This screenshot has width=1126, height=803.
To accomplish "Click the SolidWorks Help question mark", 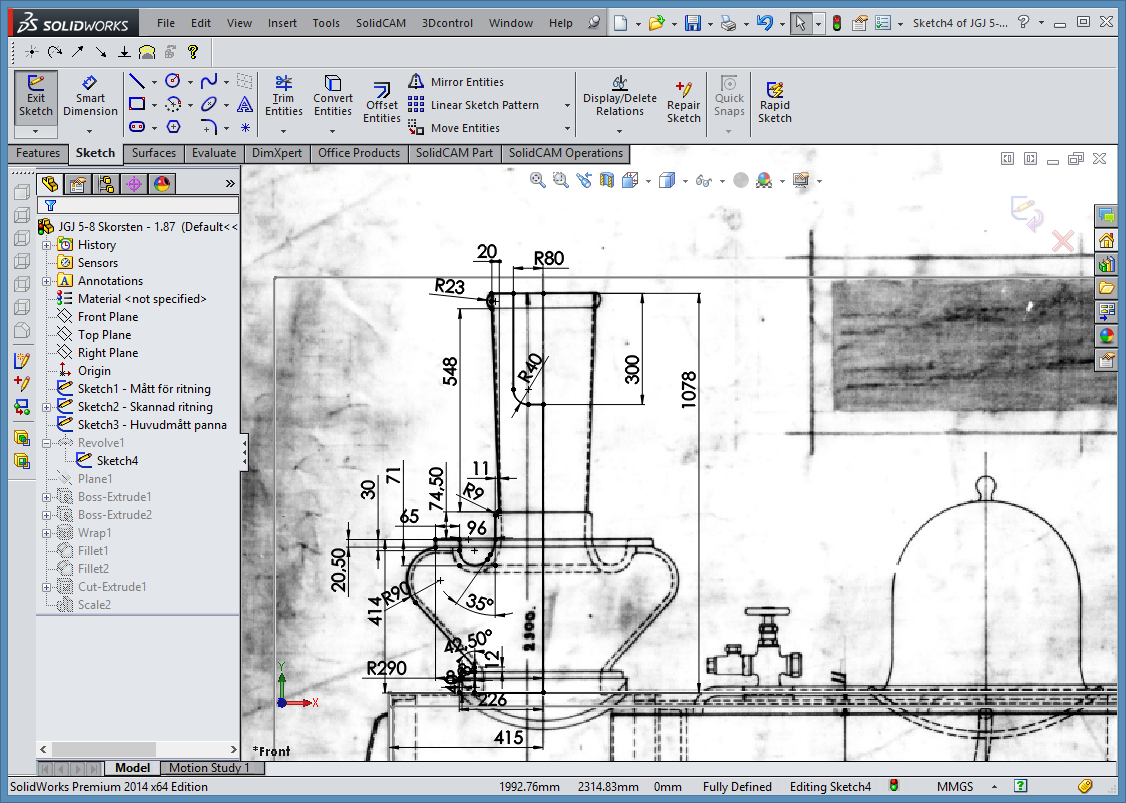I will click(1023, 23).
